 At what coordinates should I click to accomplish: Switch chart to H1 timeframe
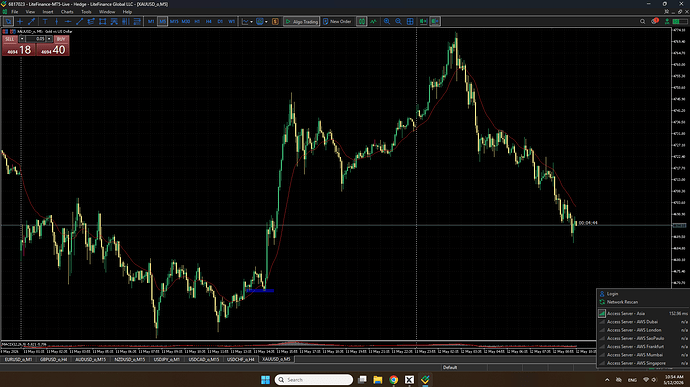197,21
